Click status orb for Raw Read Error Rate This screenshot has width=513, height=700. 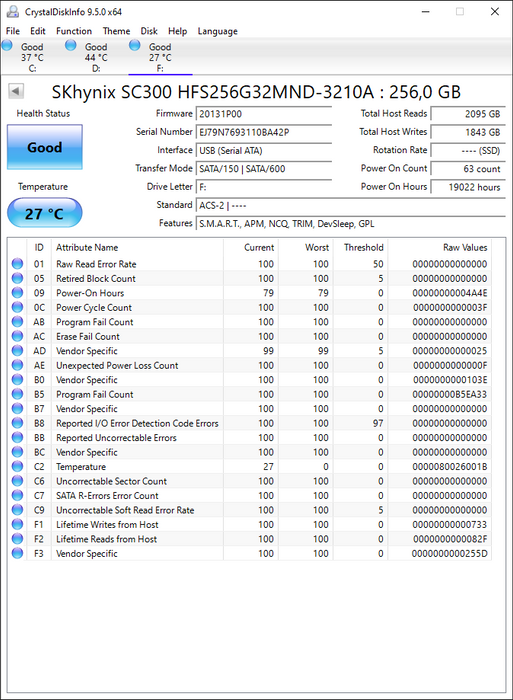tap(17, 264)
